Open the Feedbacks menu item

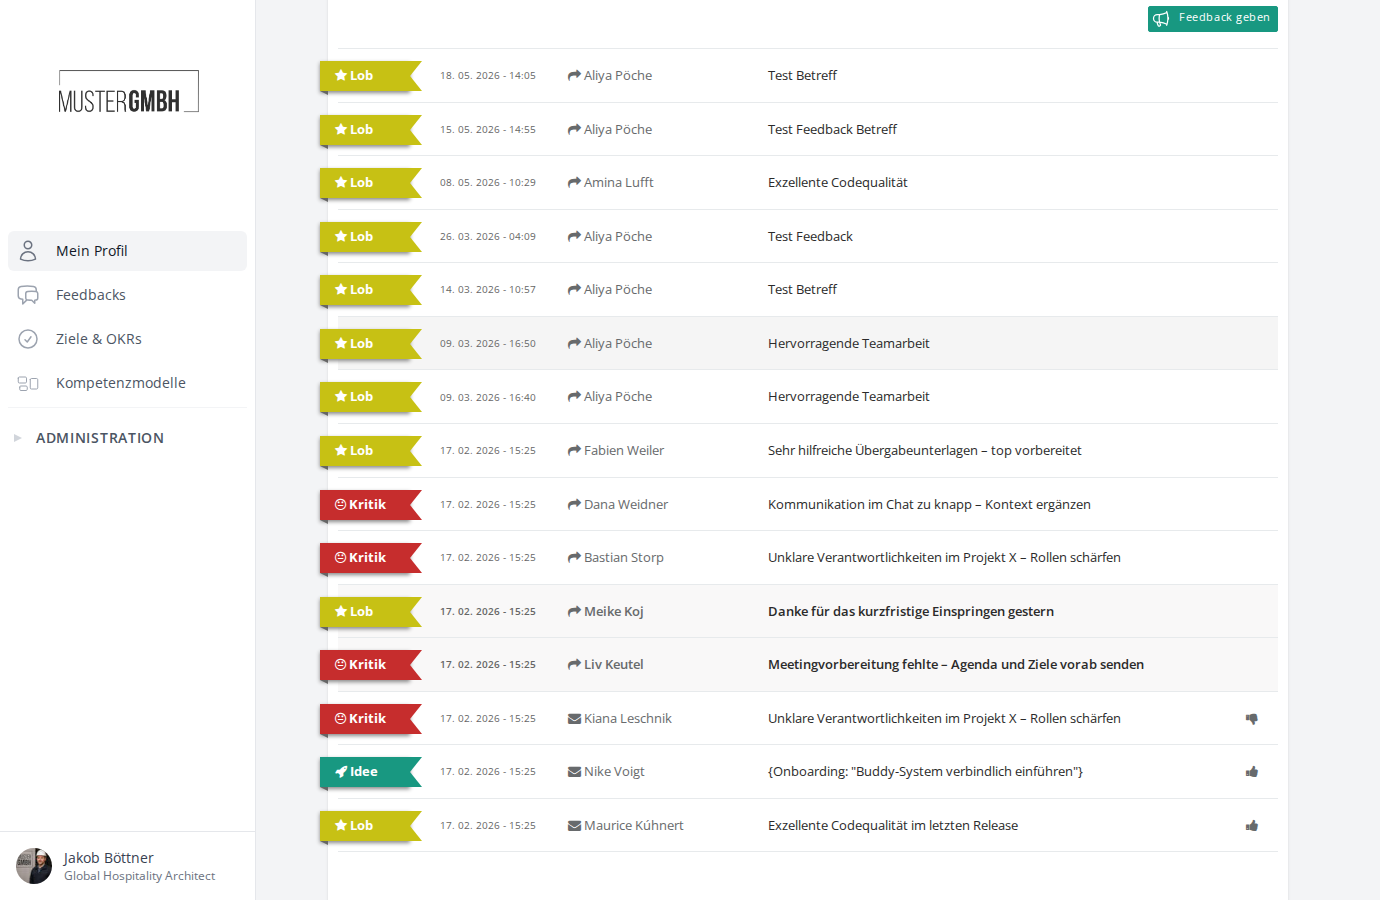[127, 295]
